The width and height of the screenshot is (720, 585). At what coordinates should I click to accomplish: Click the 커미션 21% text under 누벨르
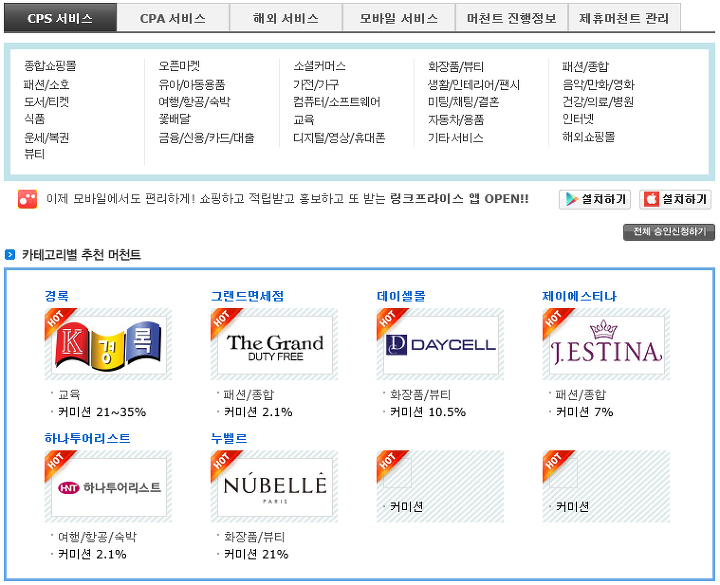coord(256,554)
